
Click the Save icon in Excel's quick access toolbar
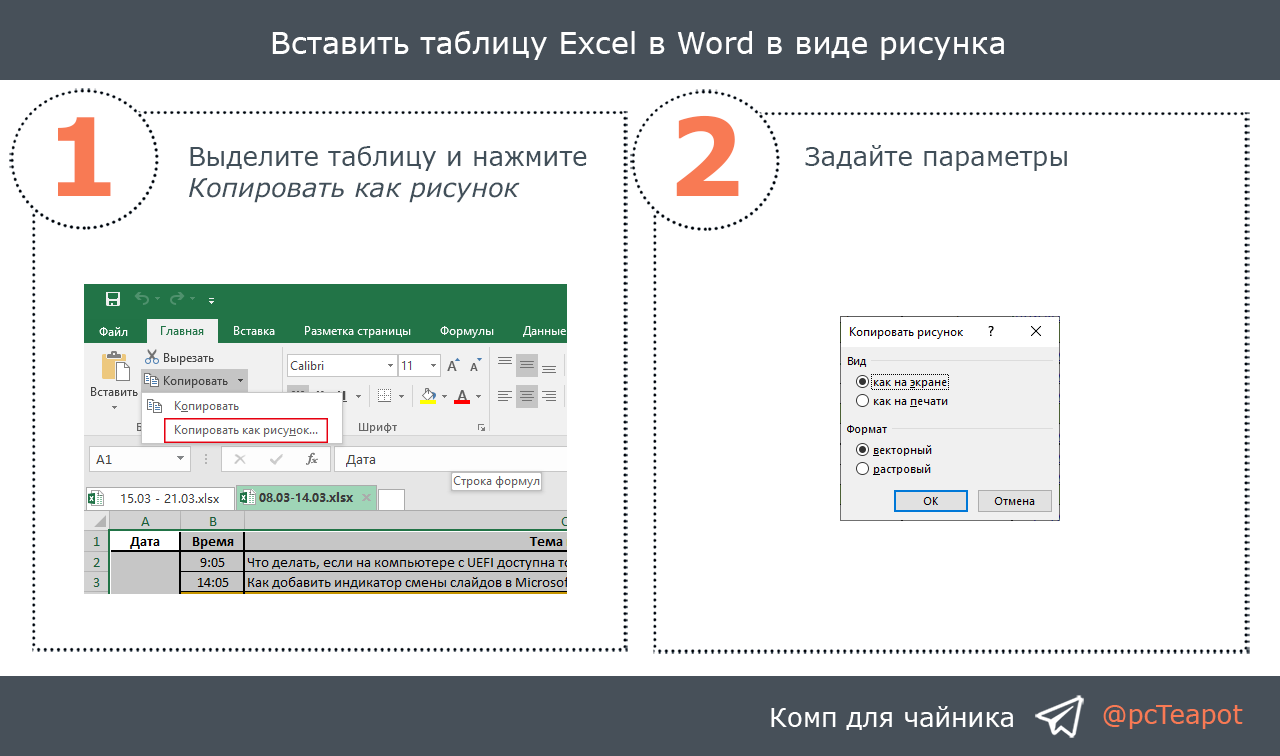tap(113, 299)
